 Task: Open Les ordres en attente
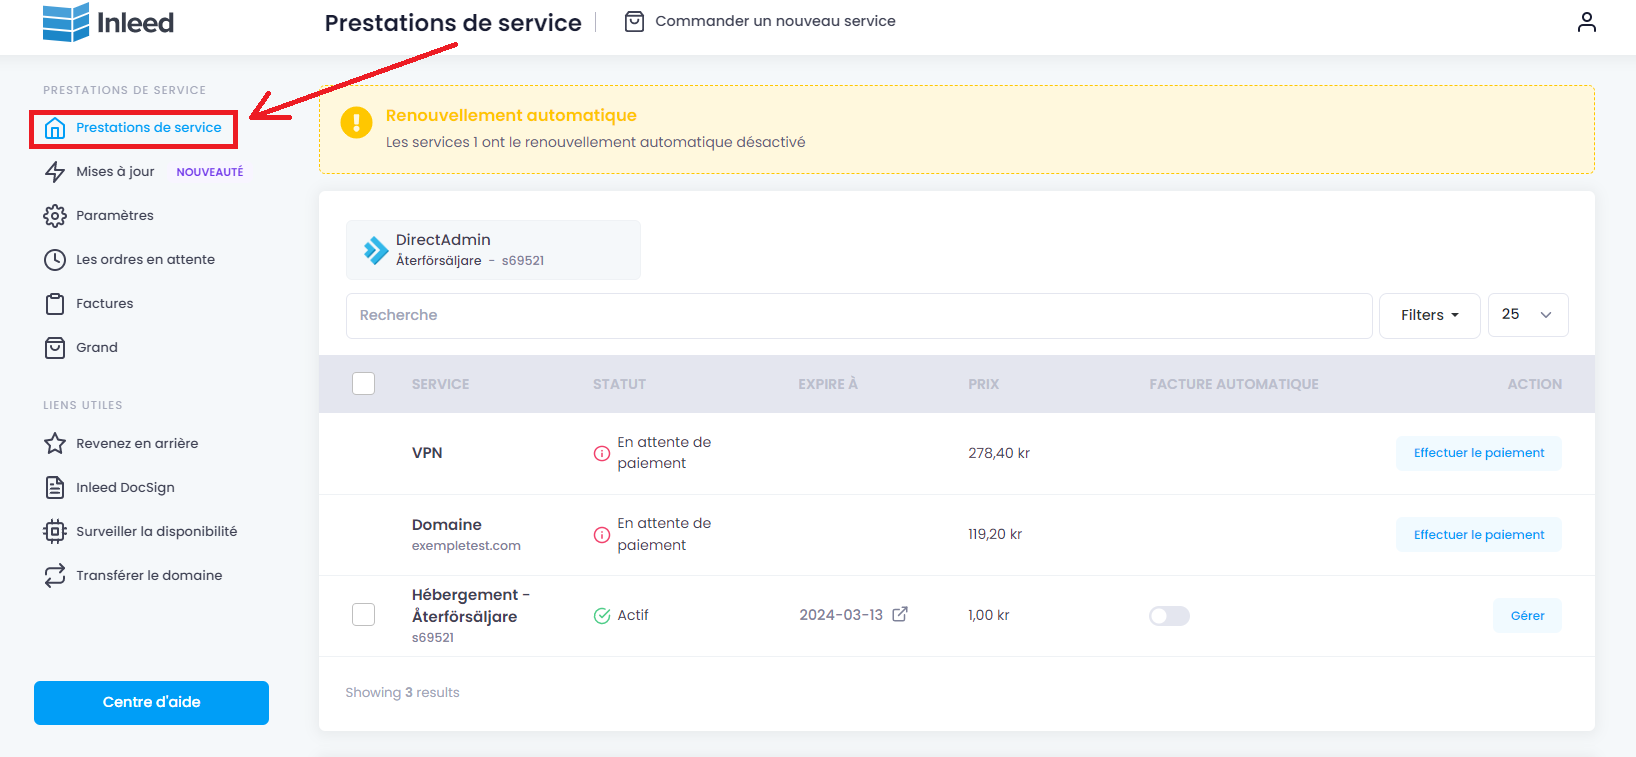(145, 260)
